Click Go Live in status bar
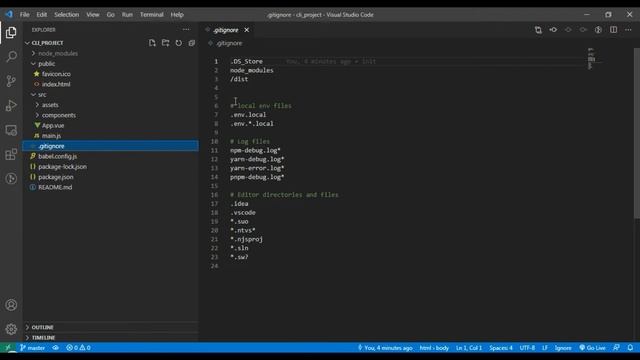 point(592,348)
